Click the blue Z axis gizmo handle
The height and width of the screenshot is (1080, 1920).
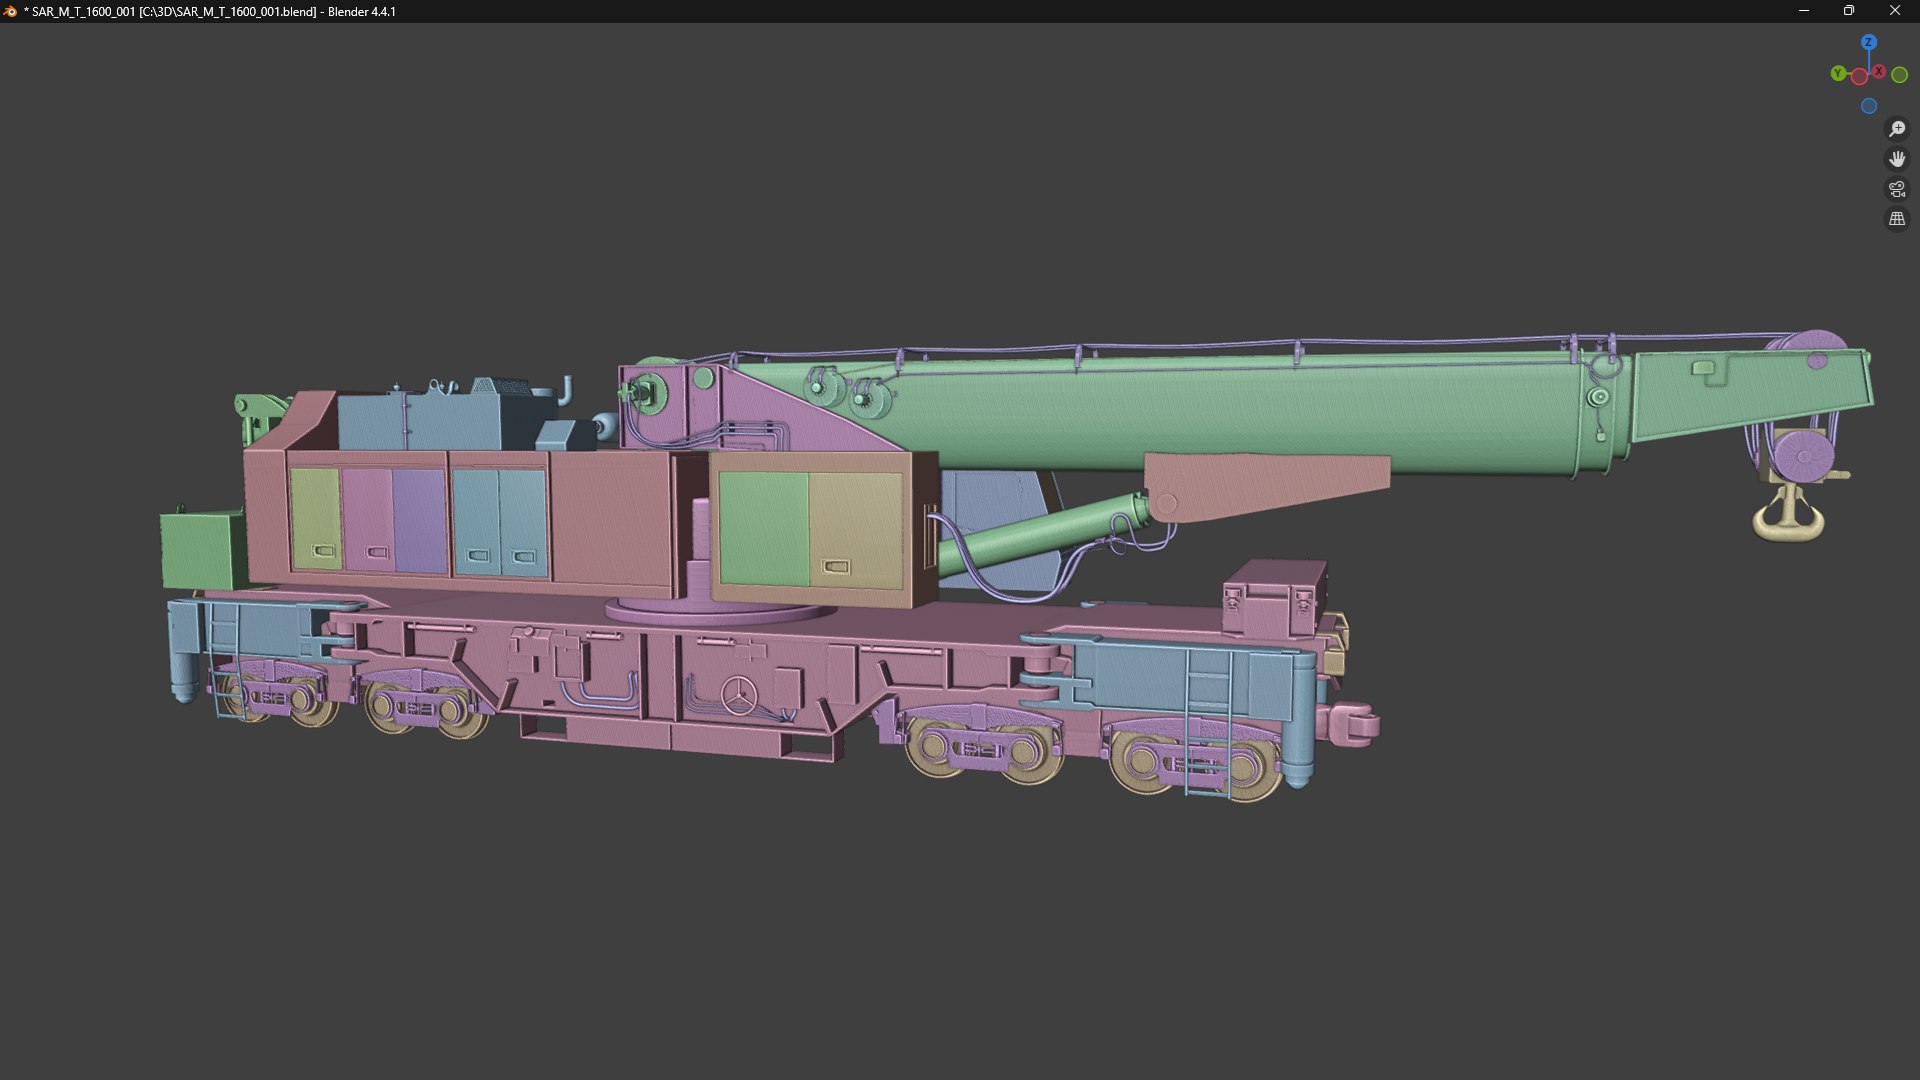click(x=1868, y=42)
